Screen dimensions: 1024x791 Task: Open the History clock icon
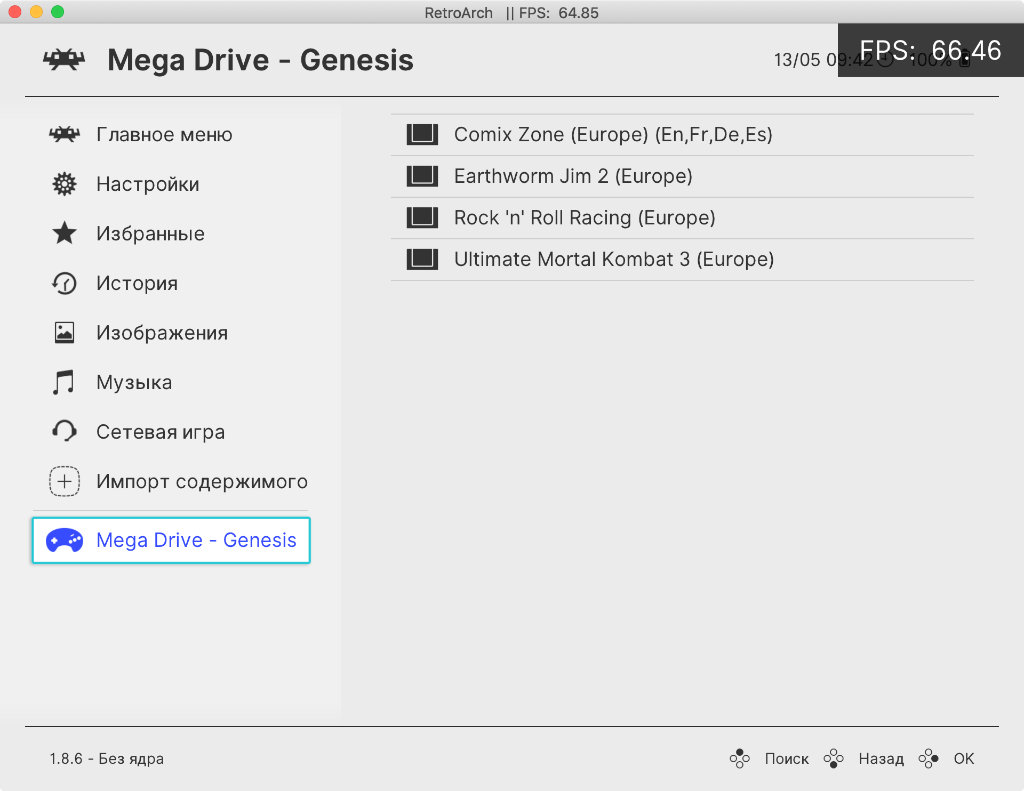coord(64,284)
